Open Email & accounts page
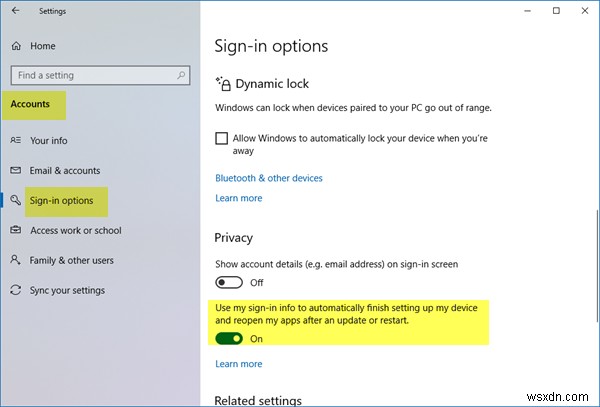This screenshot has width=600, height=407. point(65,171)
